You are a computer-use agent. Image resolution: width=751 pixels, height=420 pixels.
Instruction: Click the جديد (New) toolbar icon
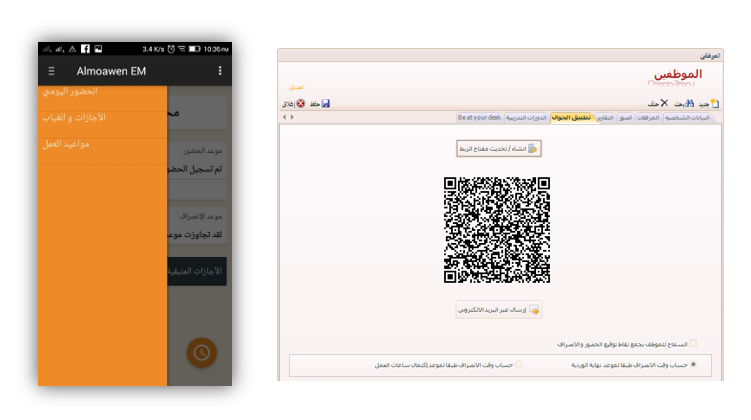[715, 103]
